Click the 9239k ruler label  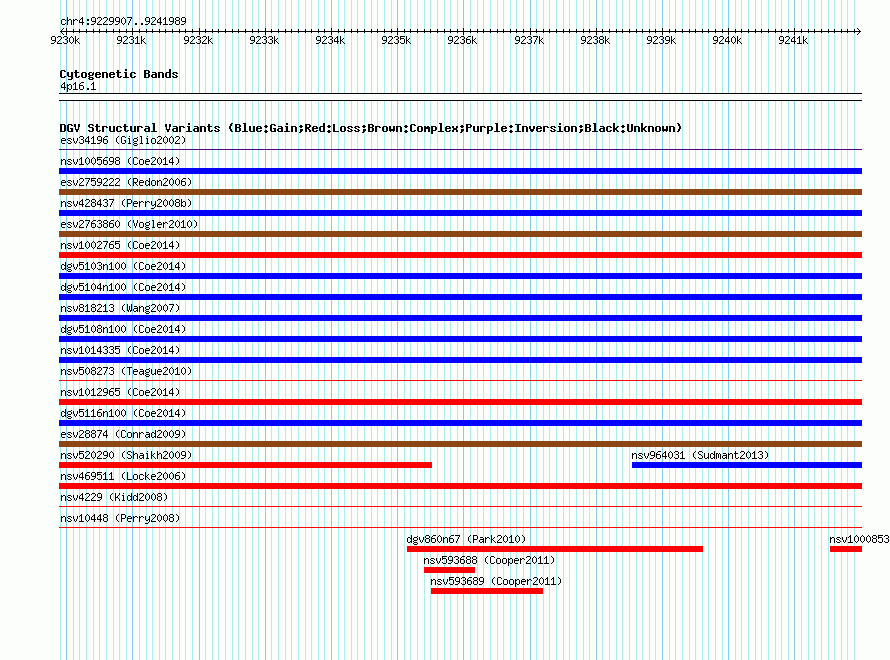661,40
